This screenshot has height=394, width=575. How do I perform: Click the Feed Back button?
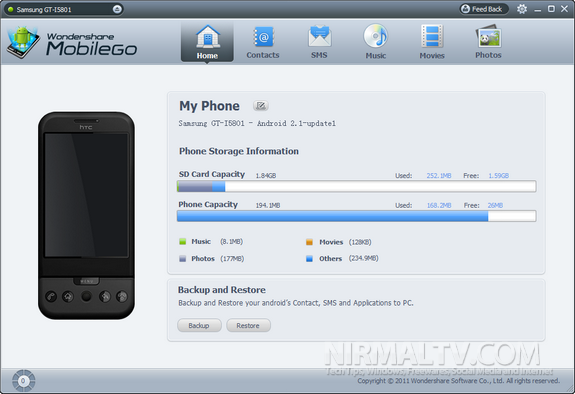[484, 9]
